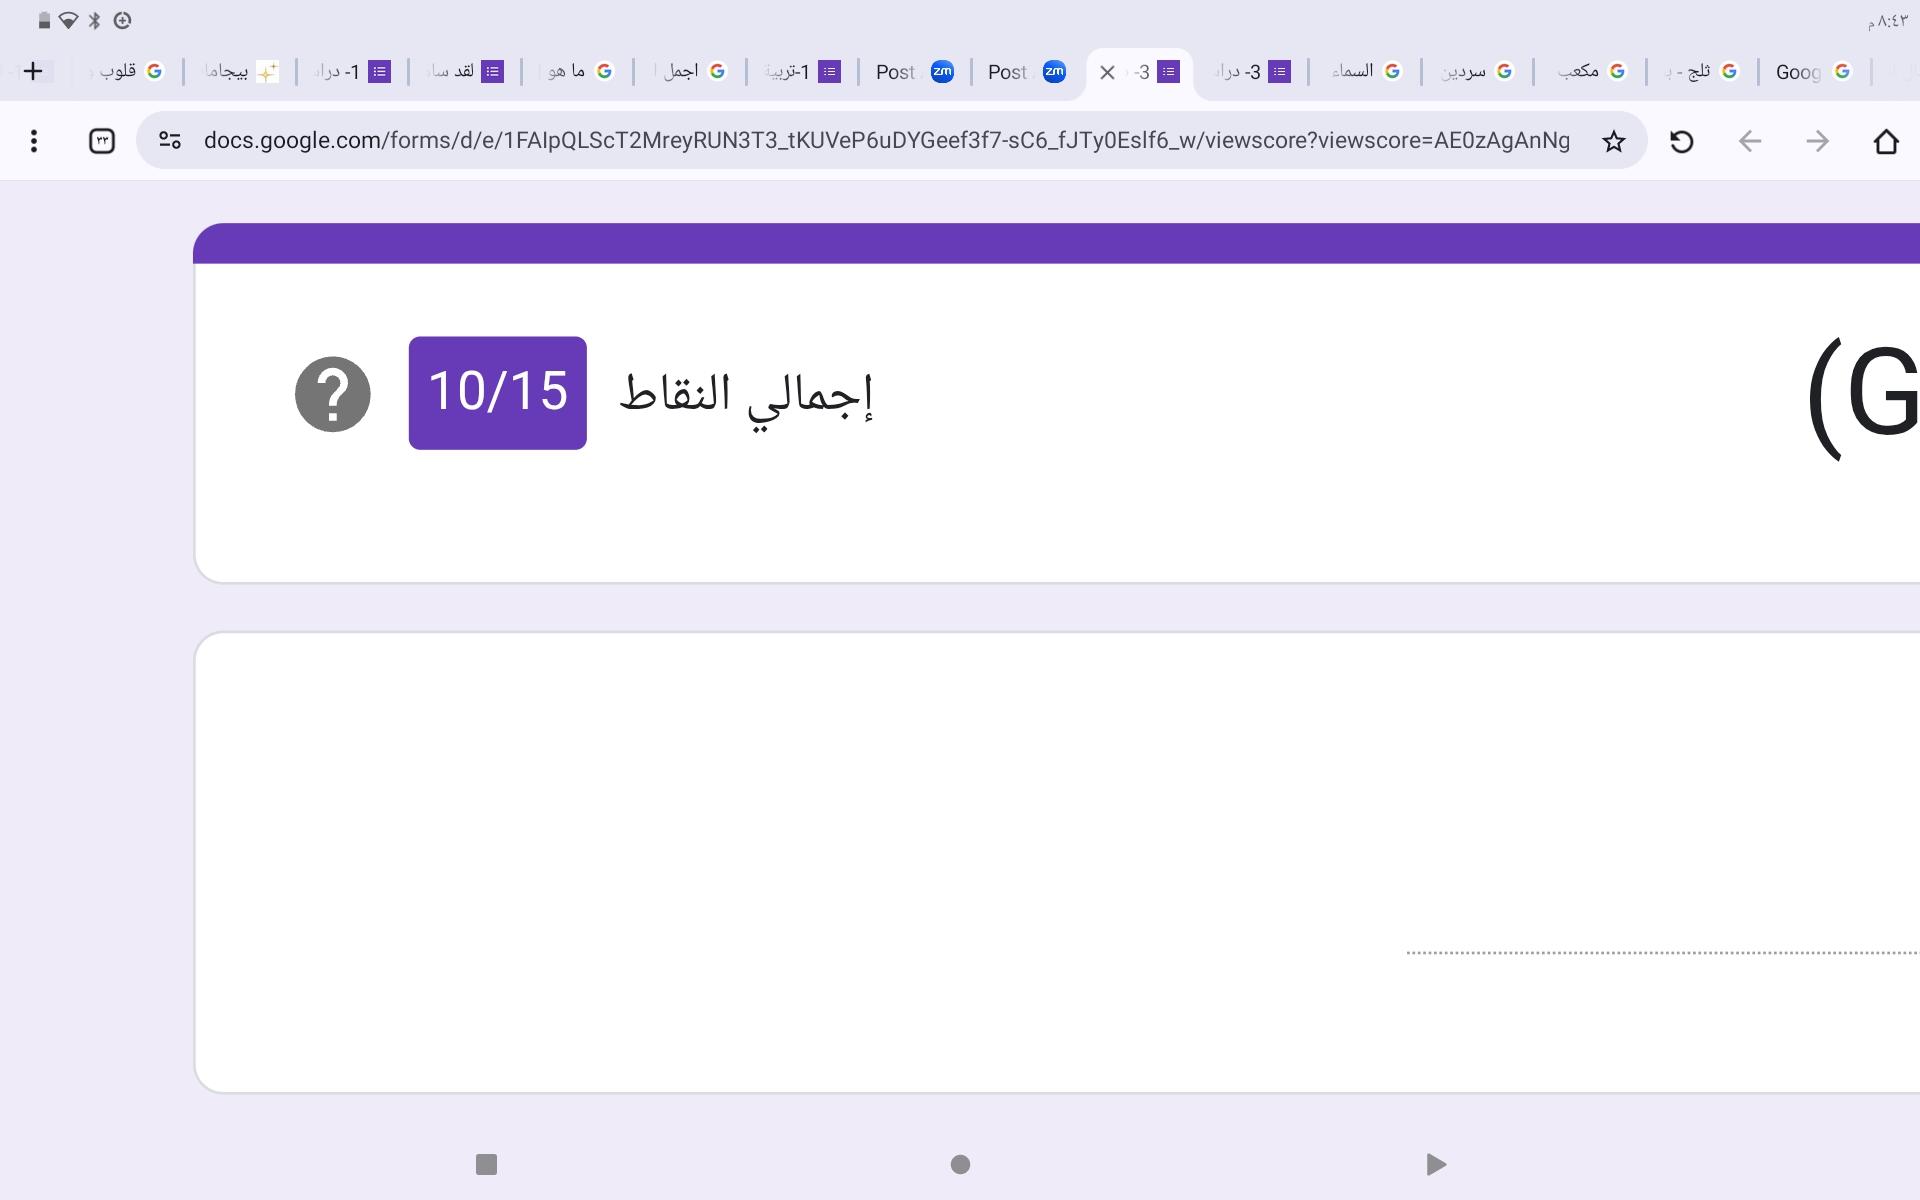Screen dimensions: 1920x1200
Task: Click the question mark help icon
Action: pos(333,394)
